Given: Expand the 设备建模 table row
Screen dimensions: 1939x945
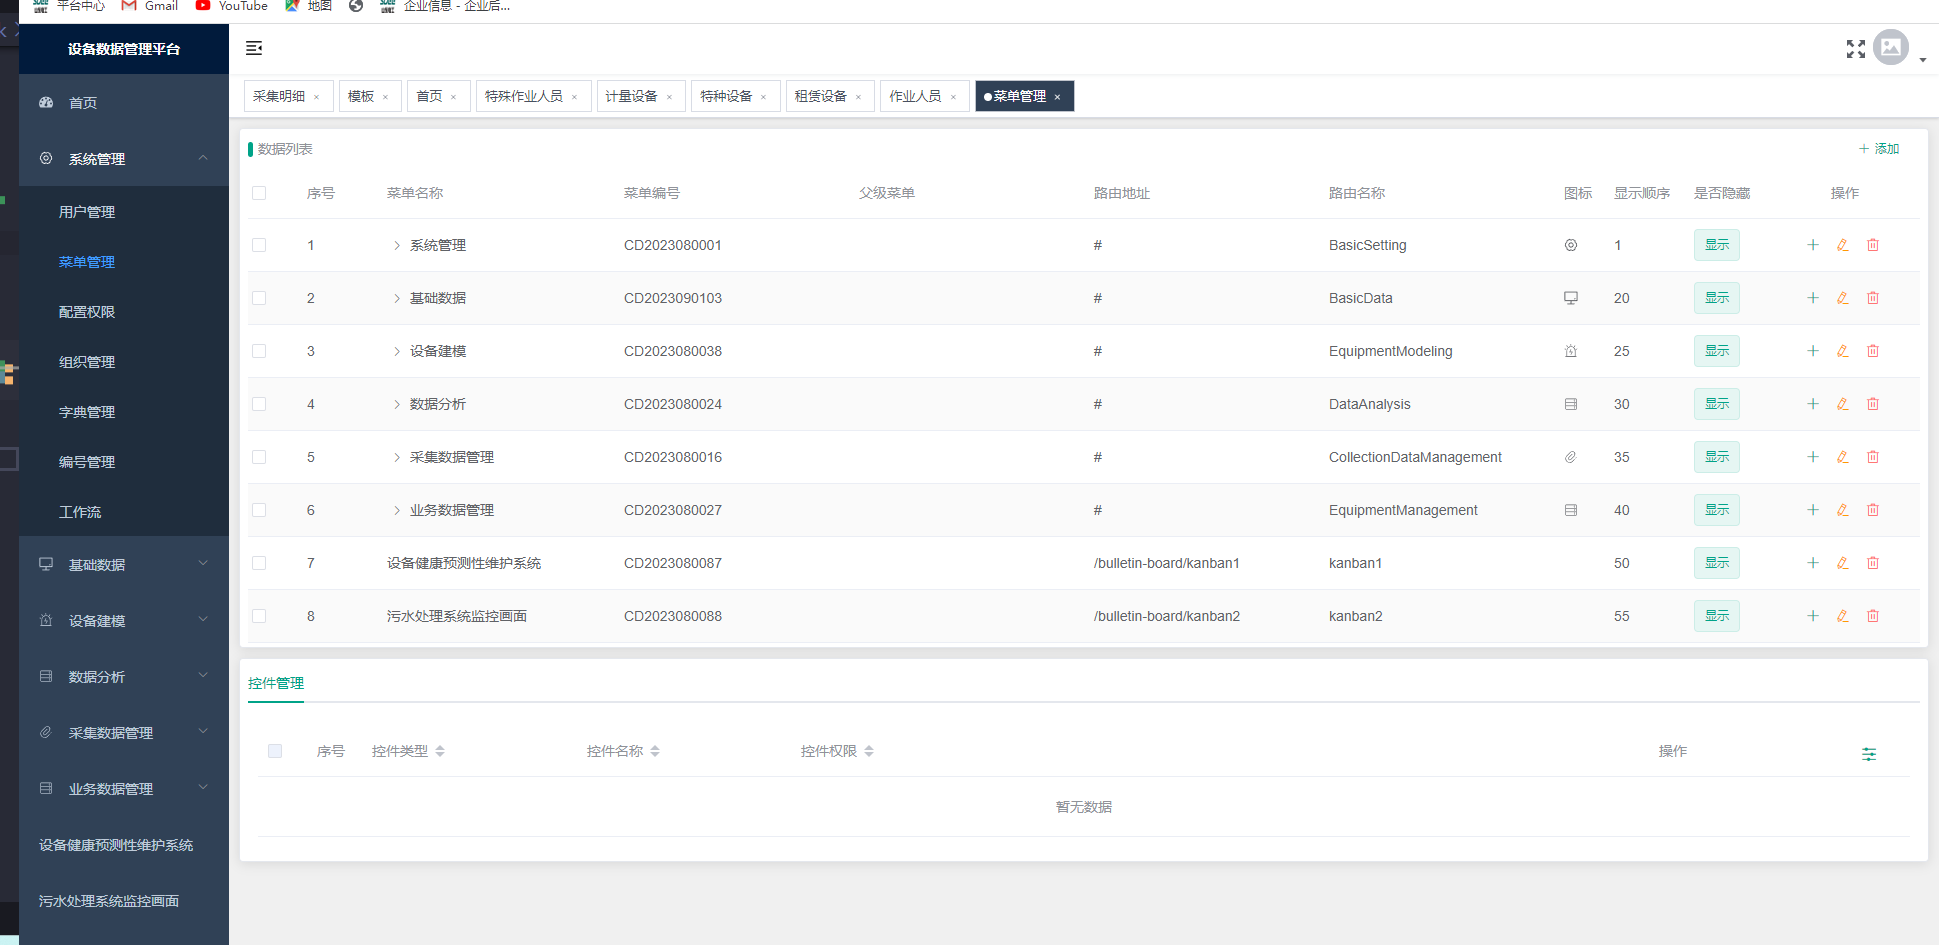Looking at the screenshot, I should click(397, 351).
